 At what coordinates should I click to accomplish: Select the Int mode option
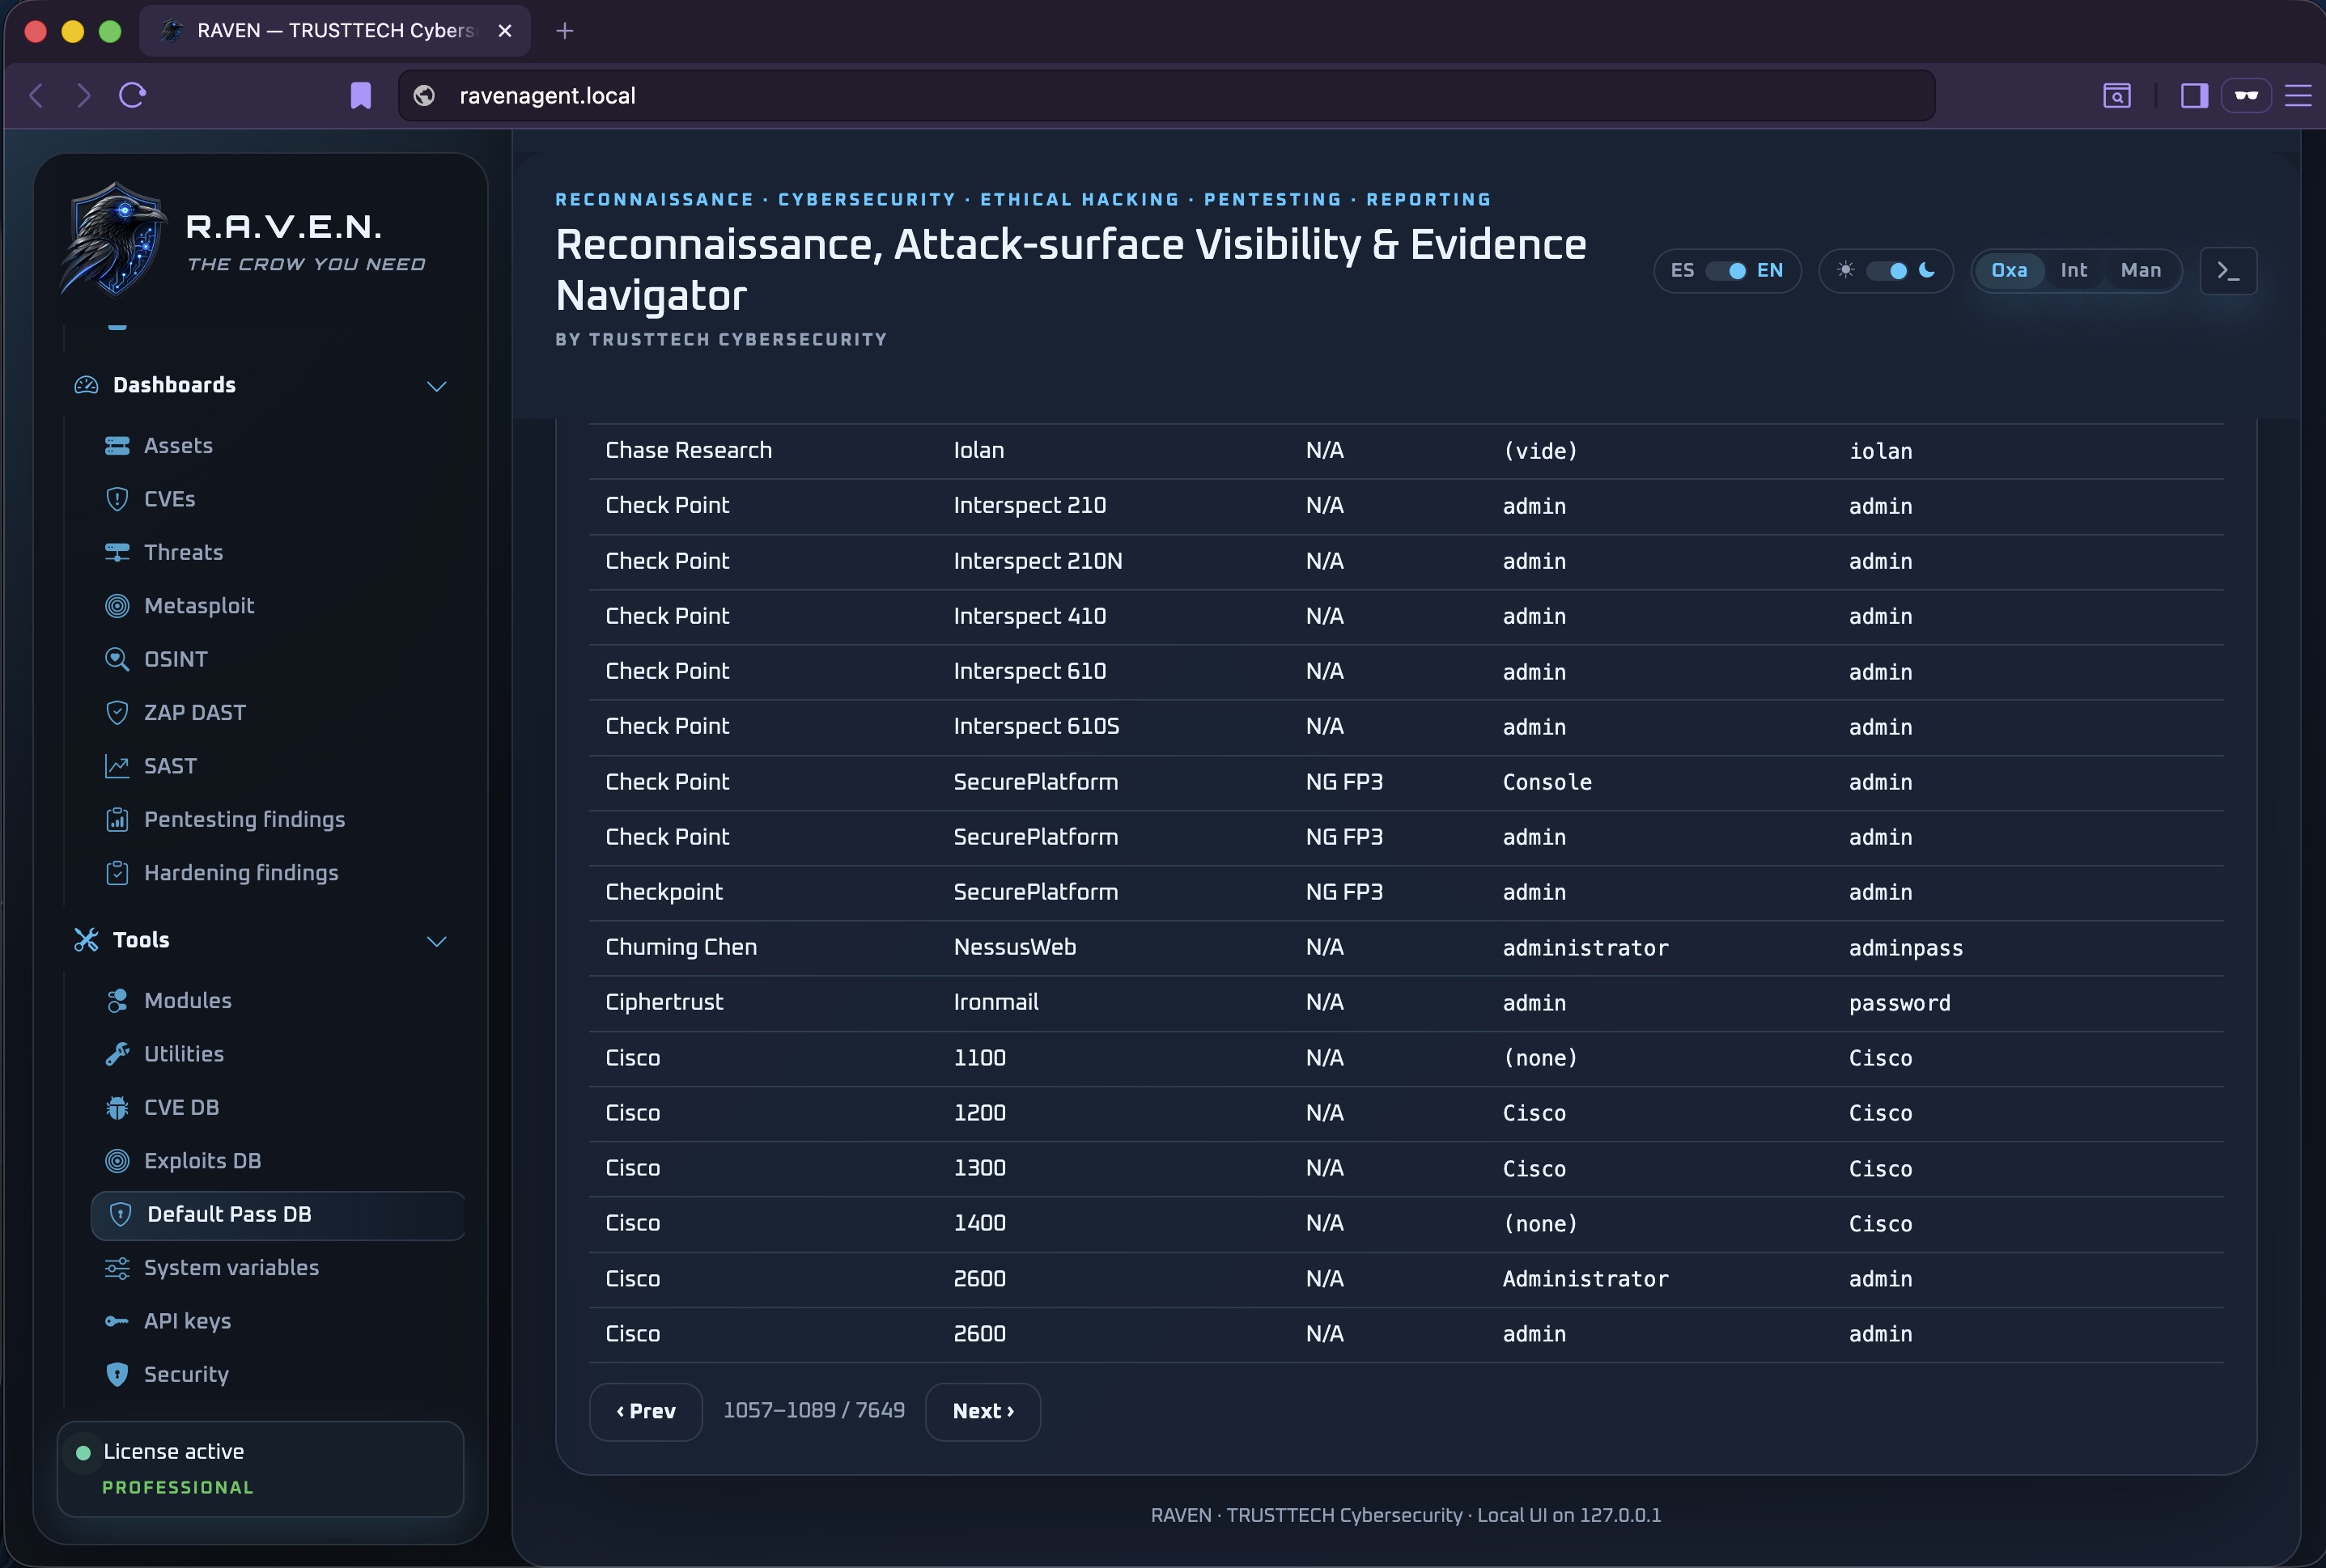point(2073,271)
